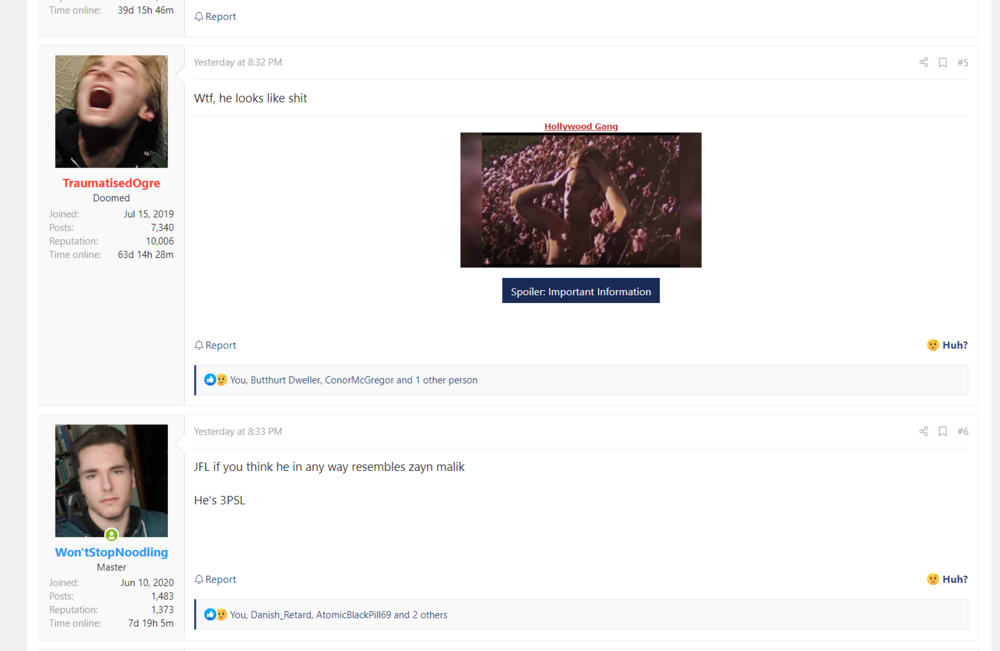Click the Huh emoji beside post #6's reactions
This screenshot has height=651, width=1000.
tap(933, 579)
